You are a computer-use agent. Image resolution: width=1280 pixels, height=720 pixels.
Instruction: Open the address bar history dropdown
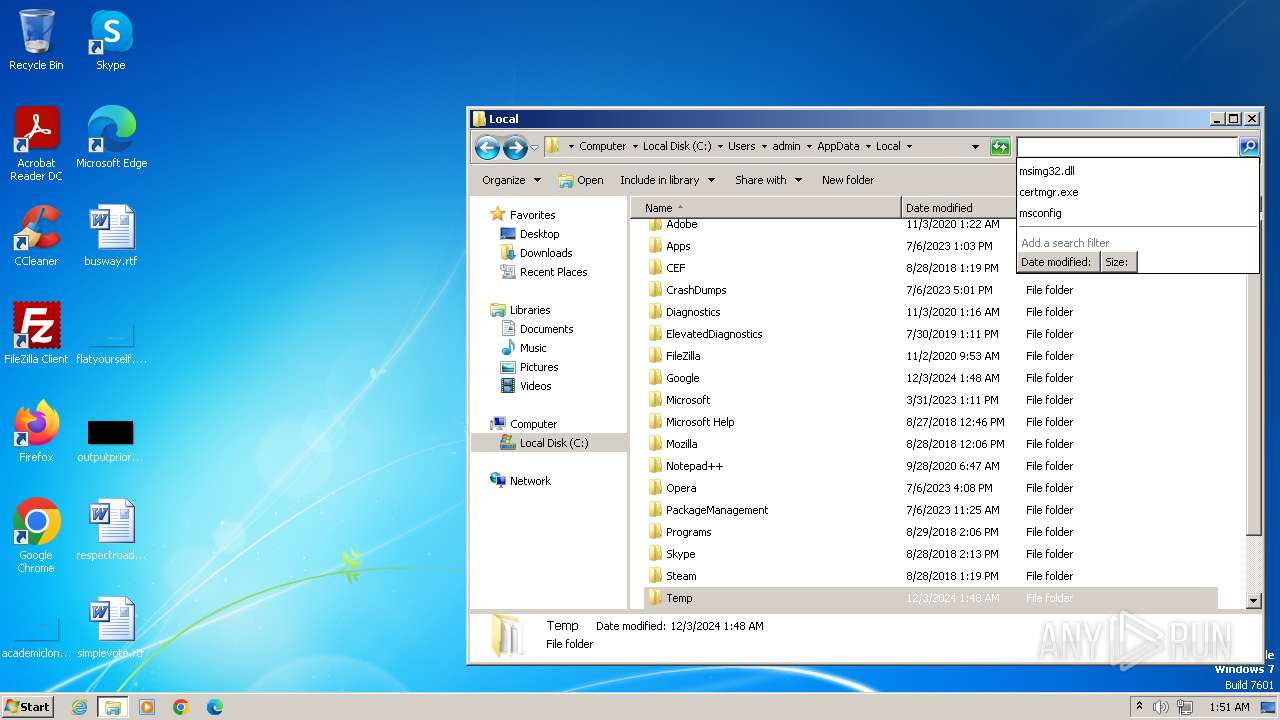coord(975,147)
